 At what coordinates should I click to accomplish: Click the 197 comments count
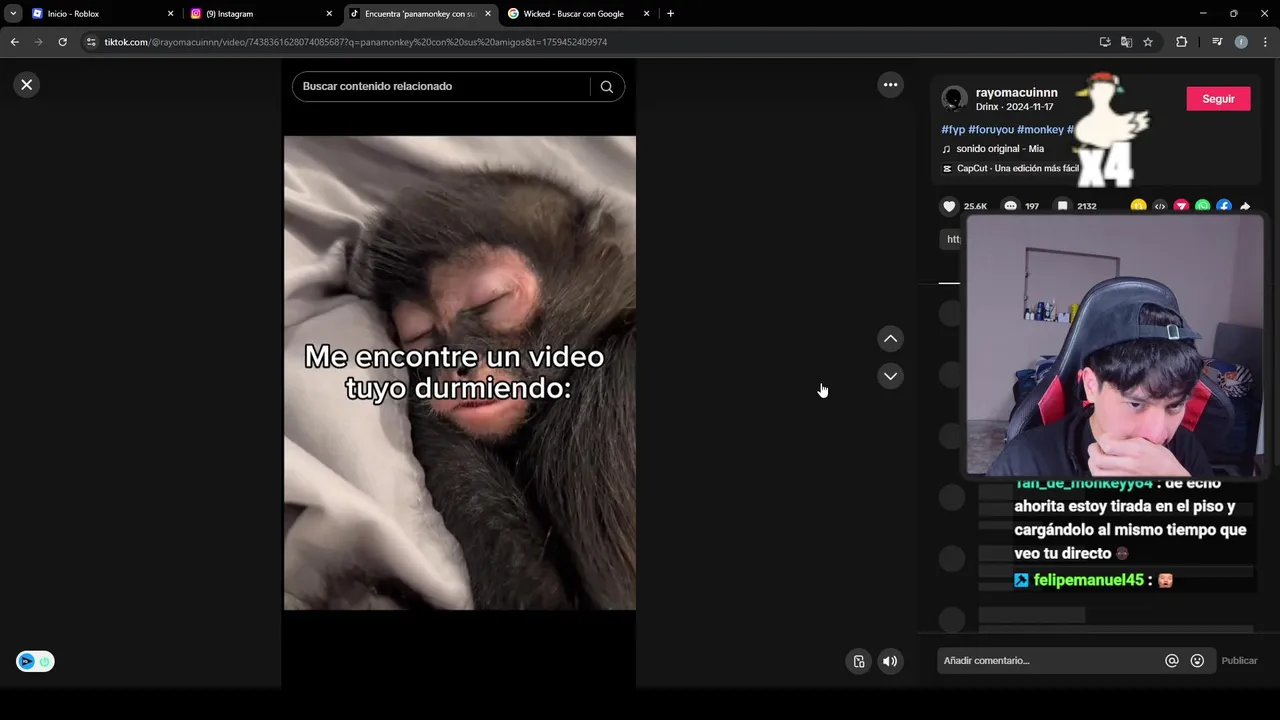click(x=1032, y=206)
